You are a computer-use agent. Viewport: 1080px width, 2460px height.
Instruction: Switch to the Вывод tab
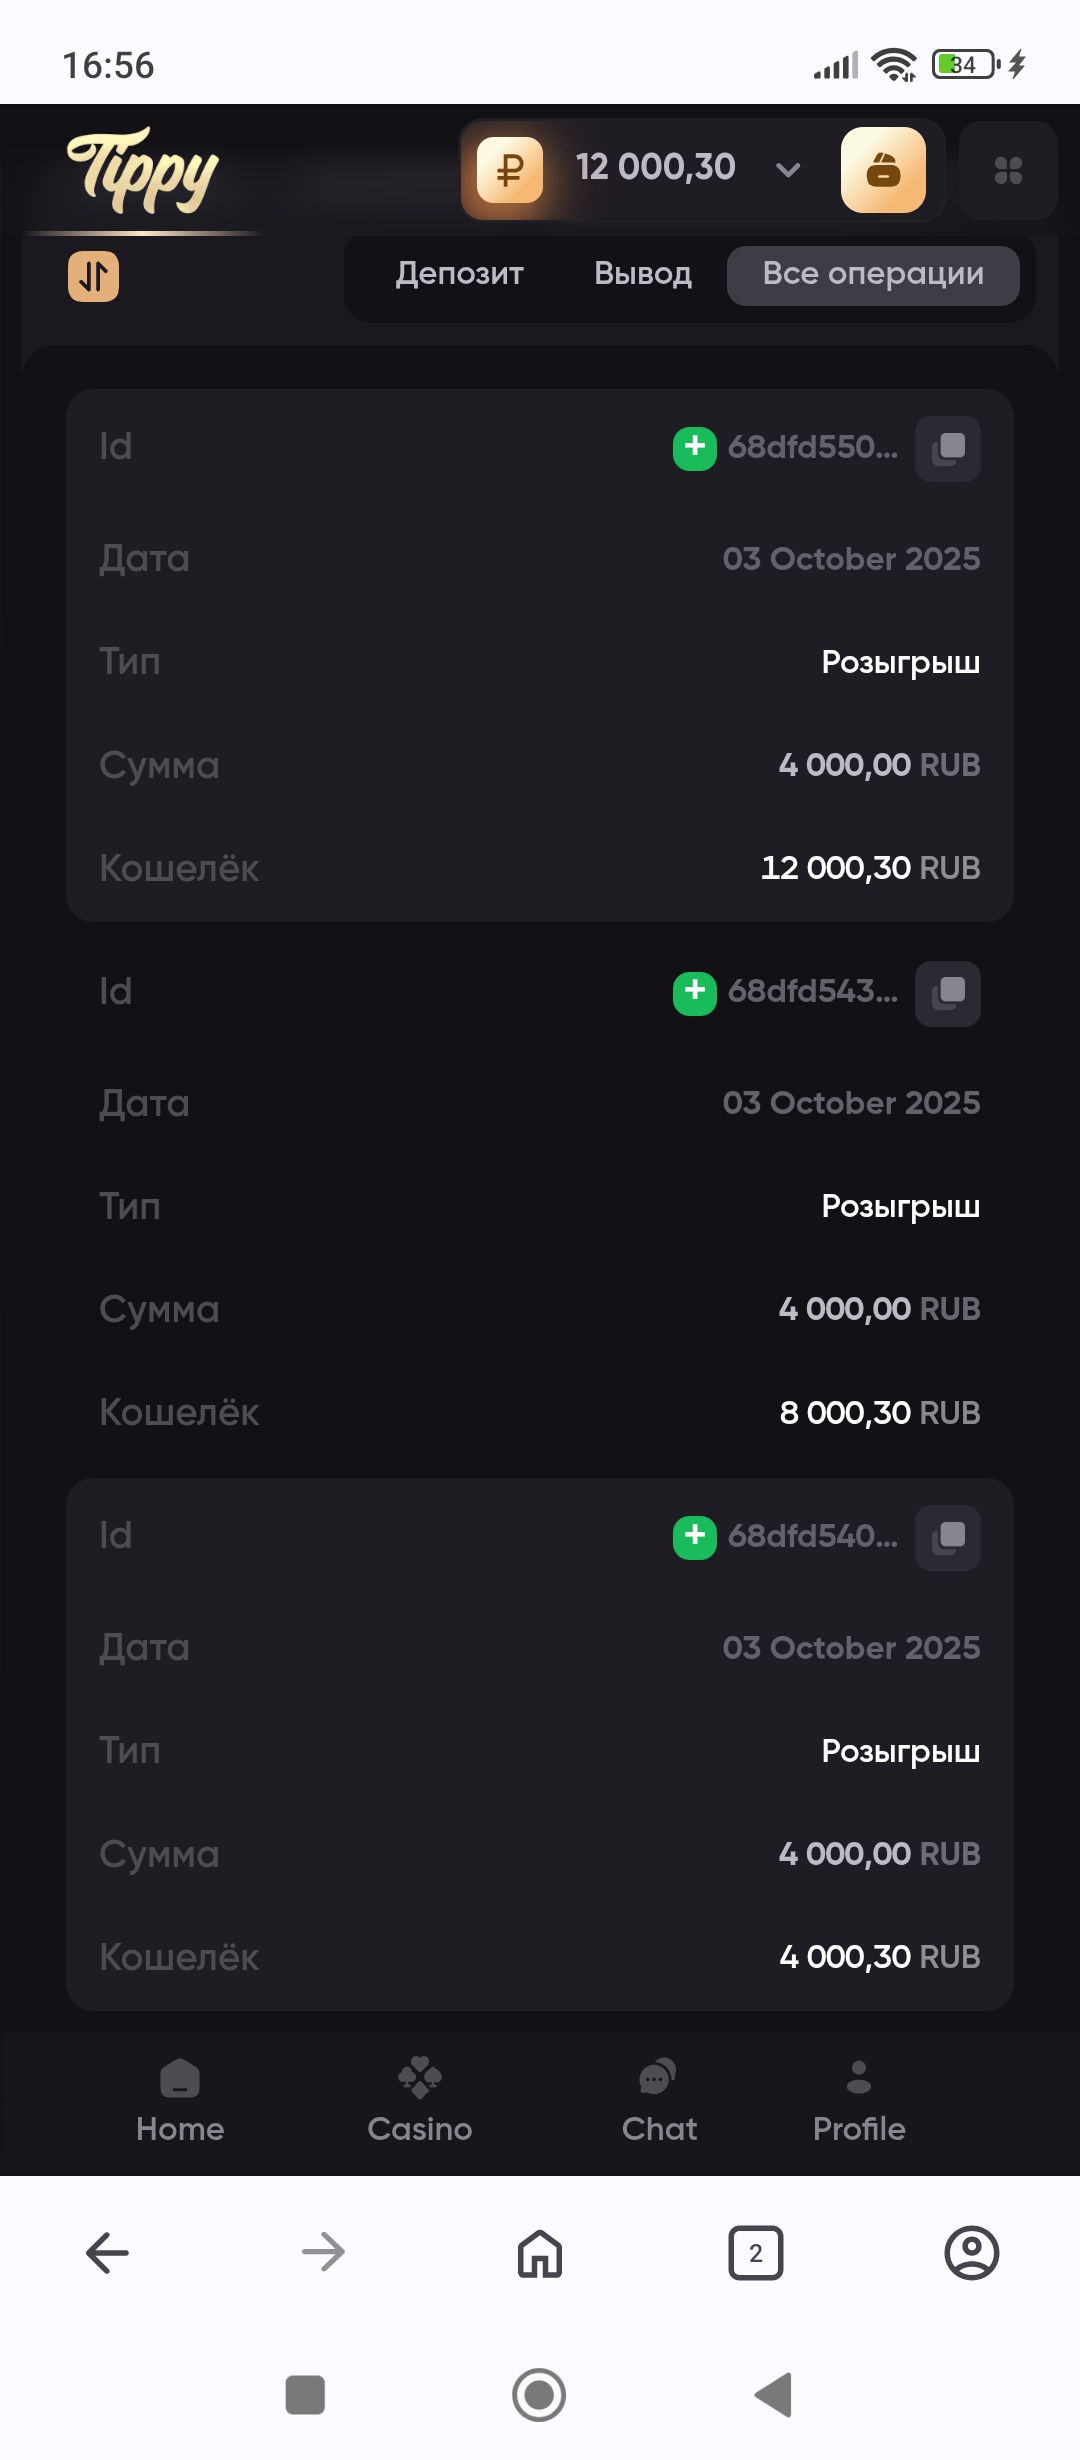tap(643, 274)
